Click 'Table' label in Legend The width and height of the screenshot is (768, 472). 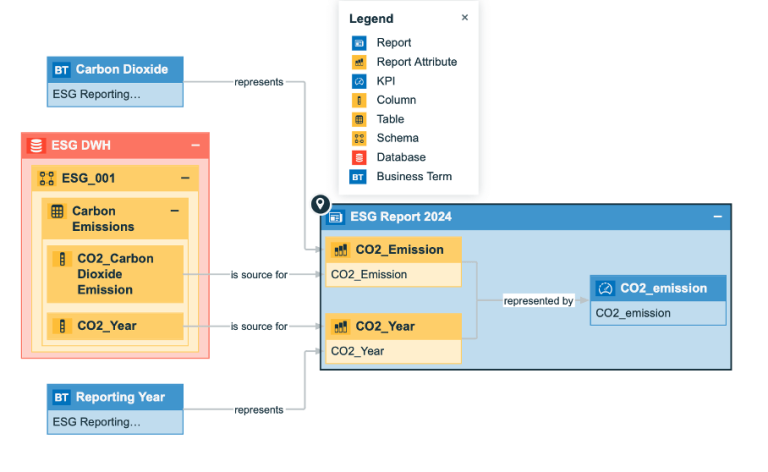pyautogui.click(x=390, y=119)
